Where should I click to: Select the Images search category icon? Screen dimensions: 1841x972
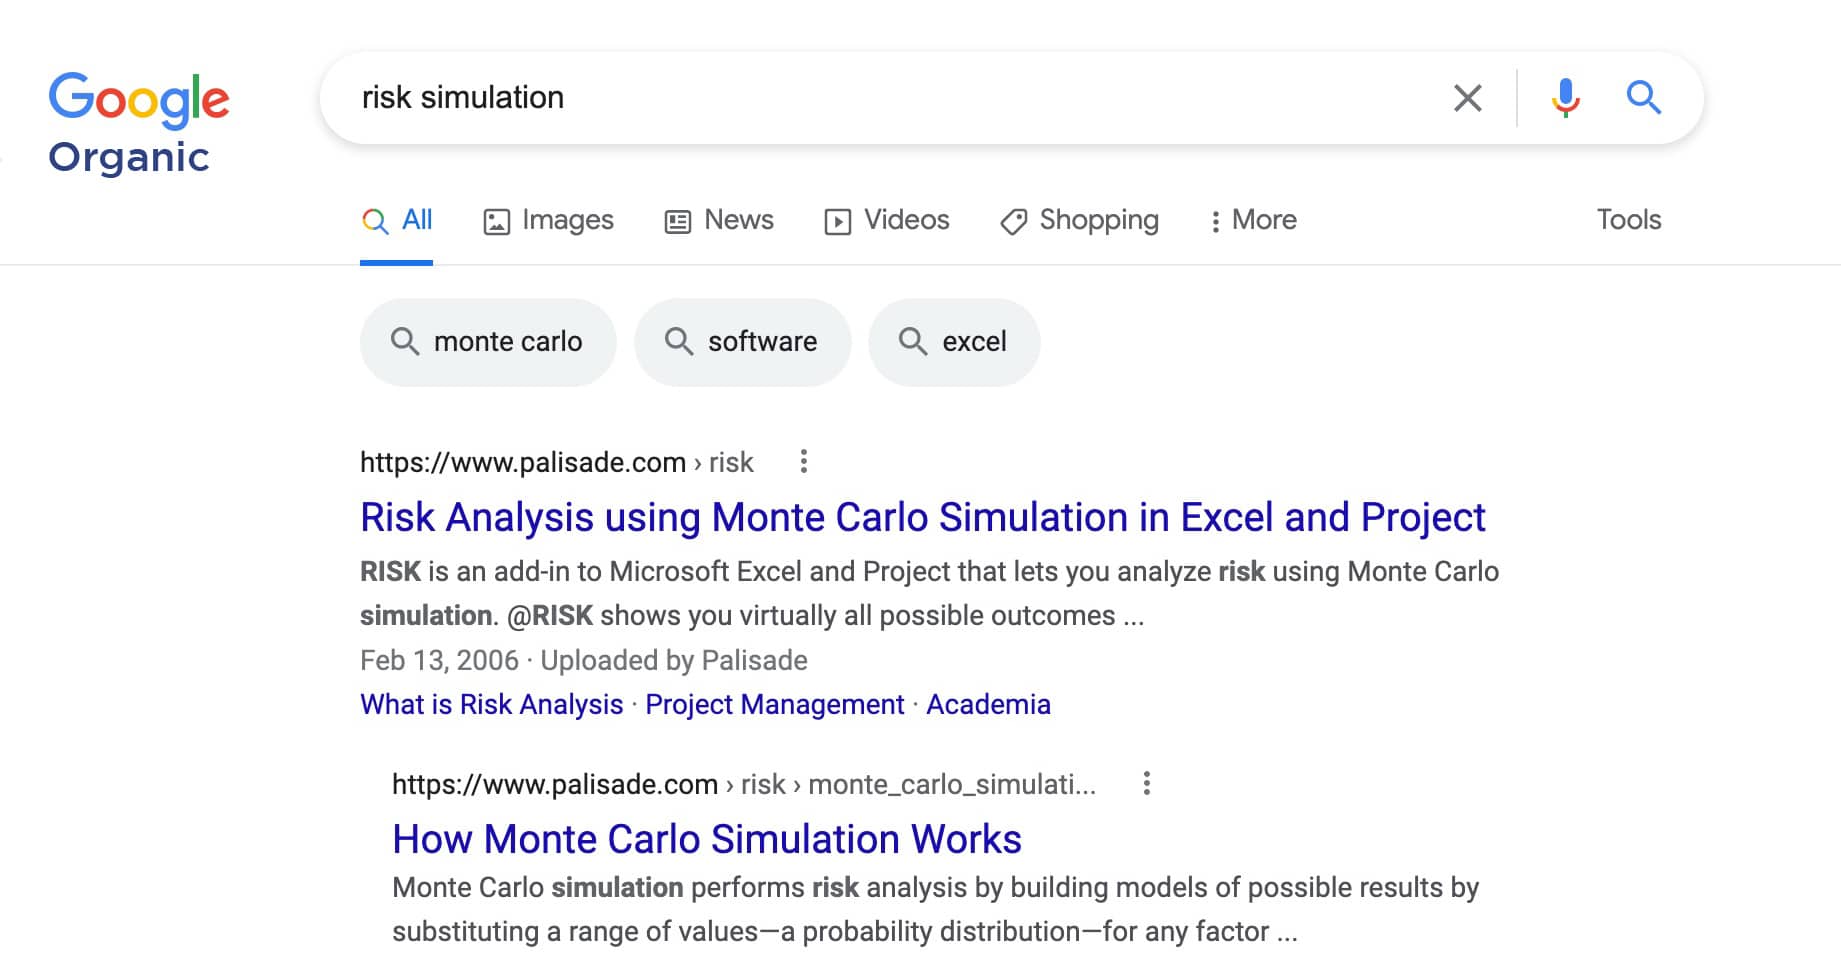pyautogui.click(x=497, y=220)
